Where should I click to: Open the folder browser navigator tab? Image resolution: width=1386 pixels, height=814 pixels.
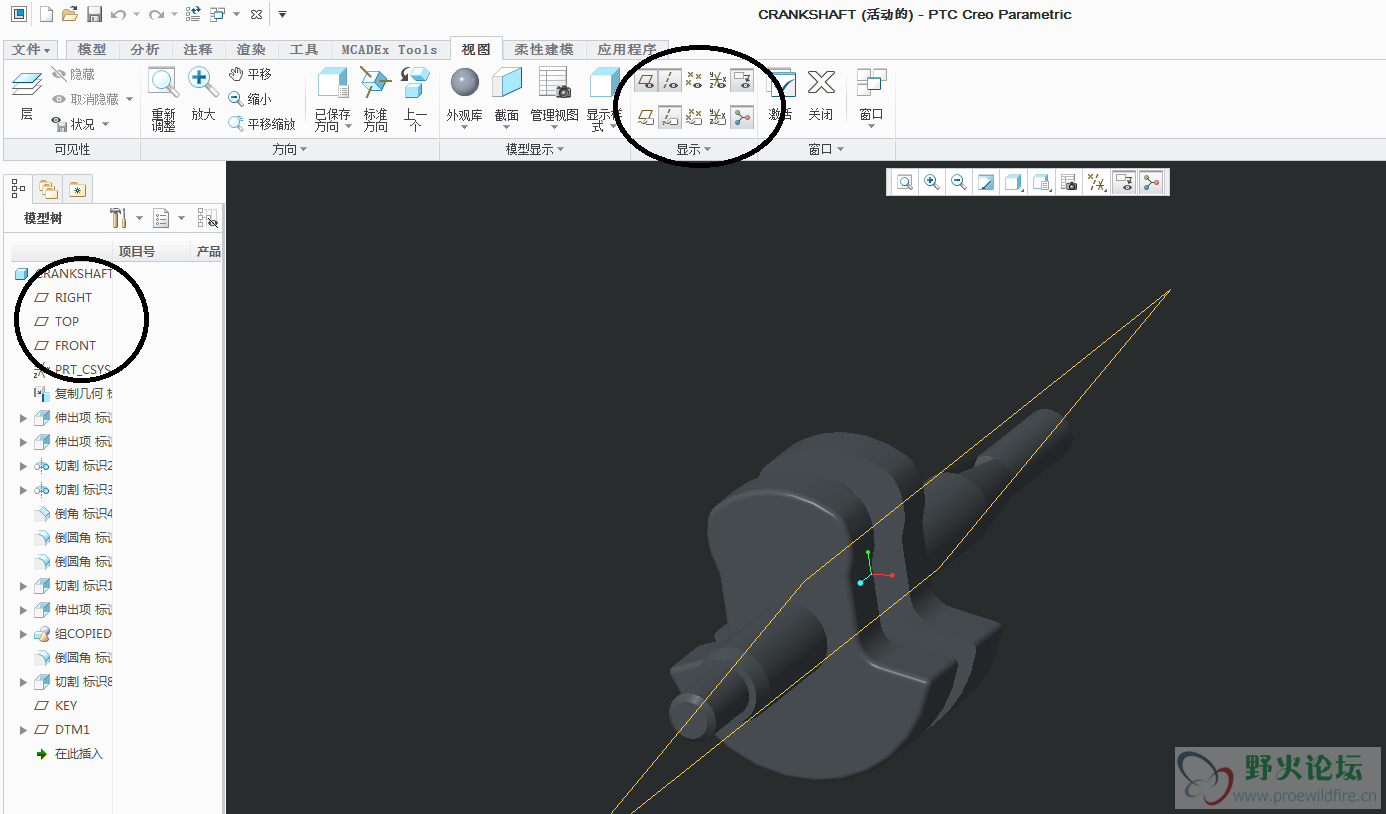(47, 188)
